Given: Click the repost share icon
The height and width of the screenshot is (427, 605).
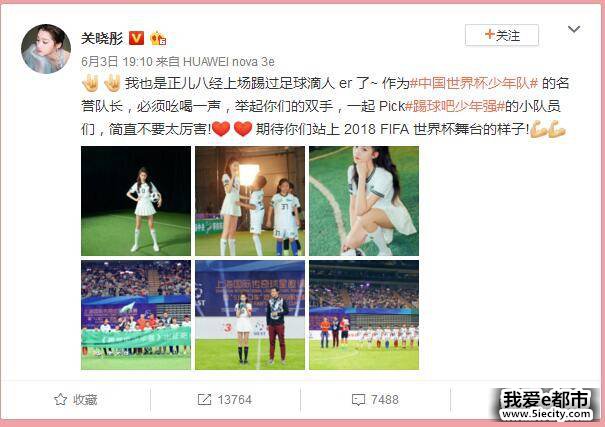Looking at the screenshot, I should 204,399.
